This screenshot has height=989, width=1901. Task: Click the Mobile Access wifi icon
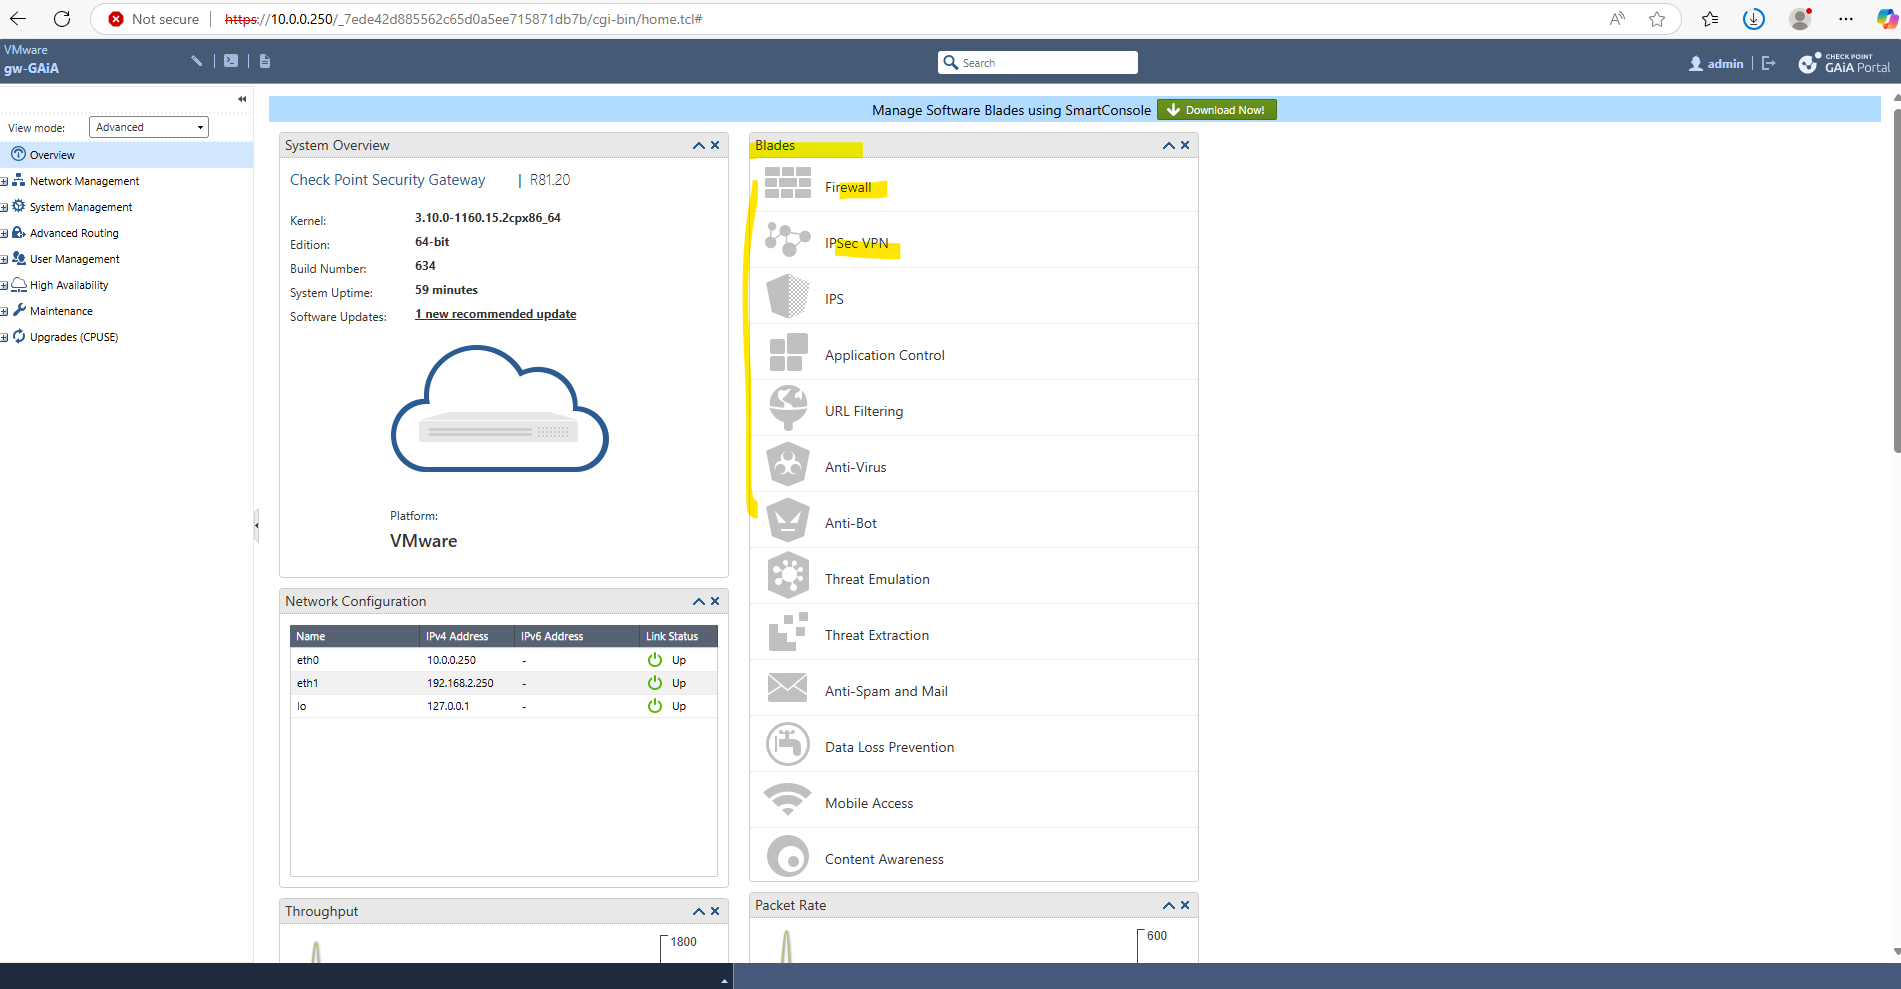pyautogui.click(x=788, y=800)
